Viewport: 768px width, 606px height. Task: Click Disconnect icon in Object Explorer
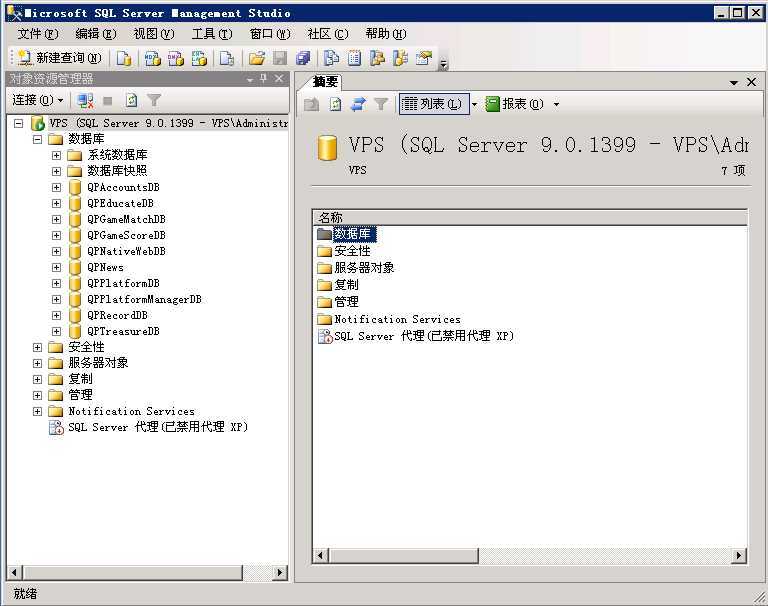point(85,101)
